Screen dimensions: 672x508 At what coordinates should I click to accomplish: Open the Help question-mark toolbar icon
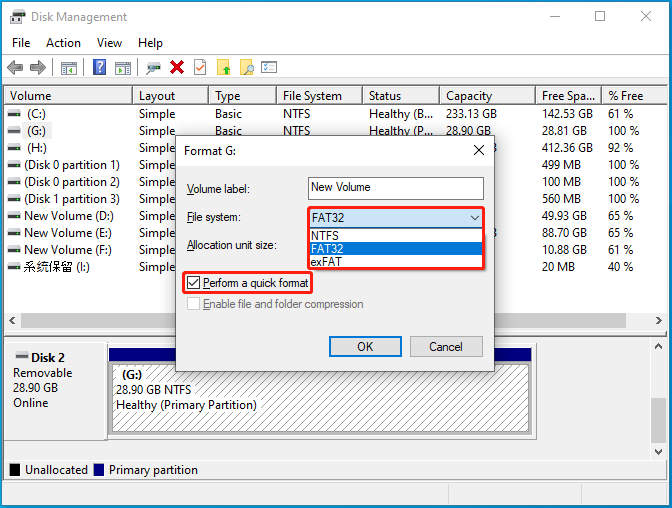pyautogui.click(x=99, y=67)
